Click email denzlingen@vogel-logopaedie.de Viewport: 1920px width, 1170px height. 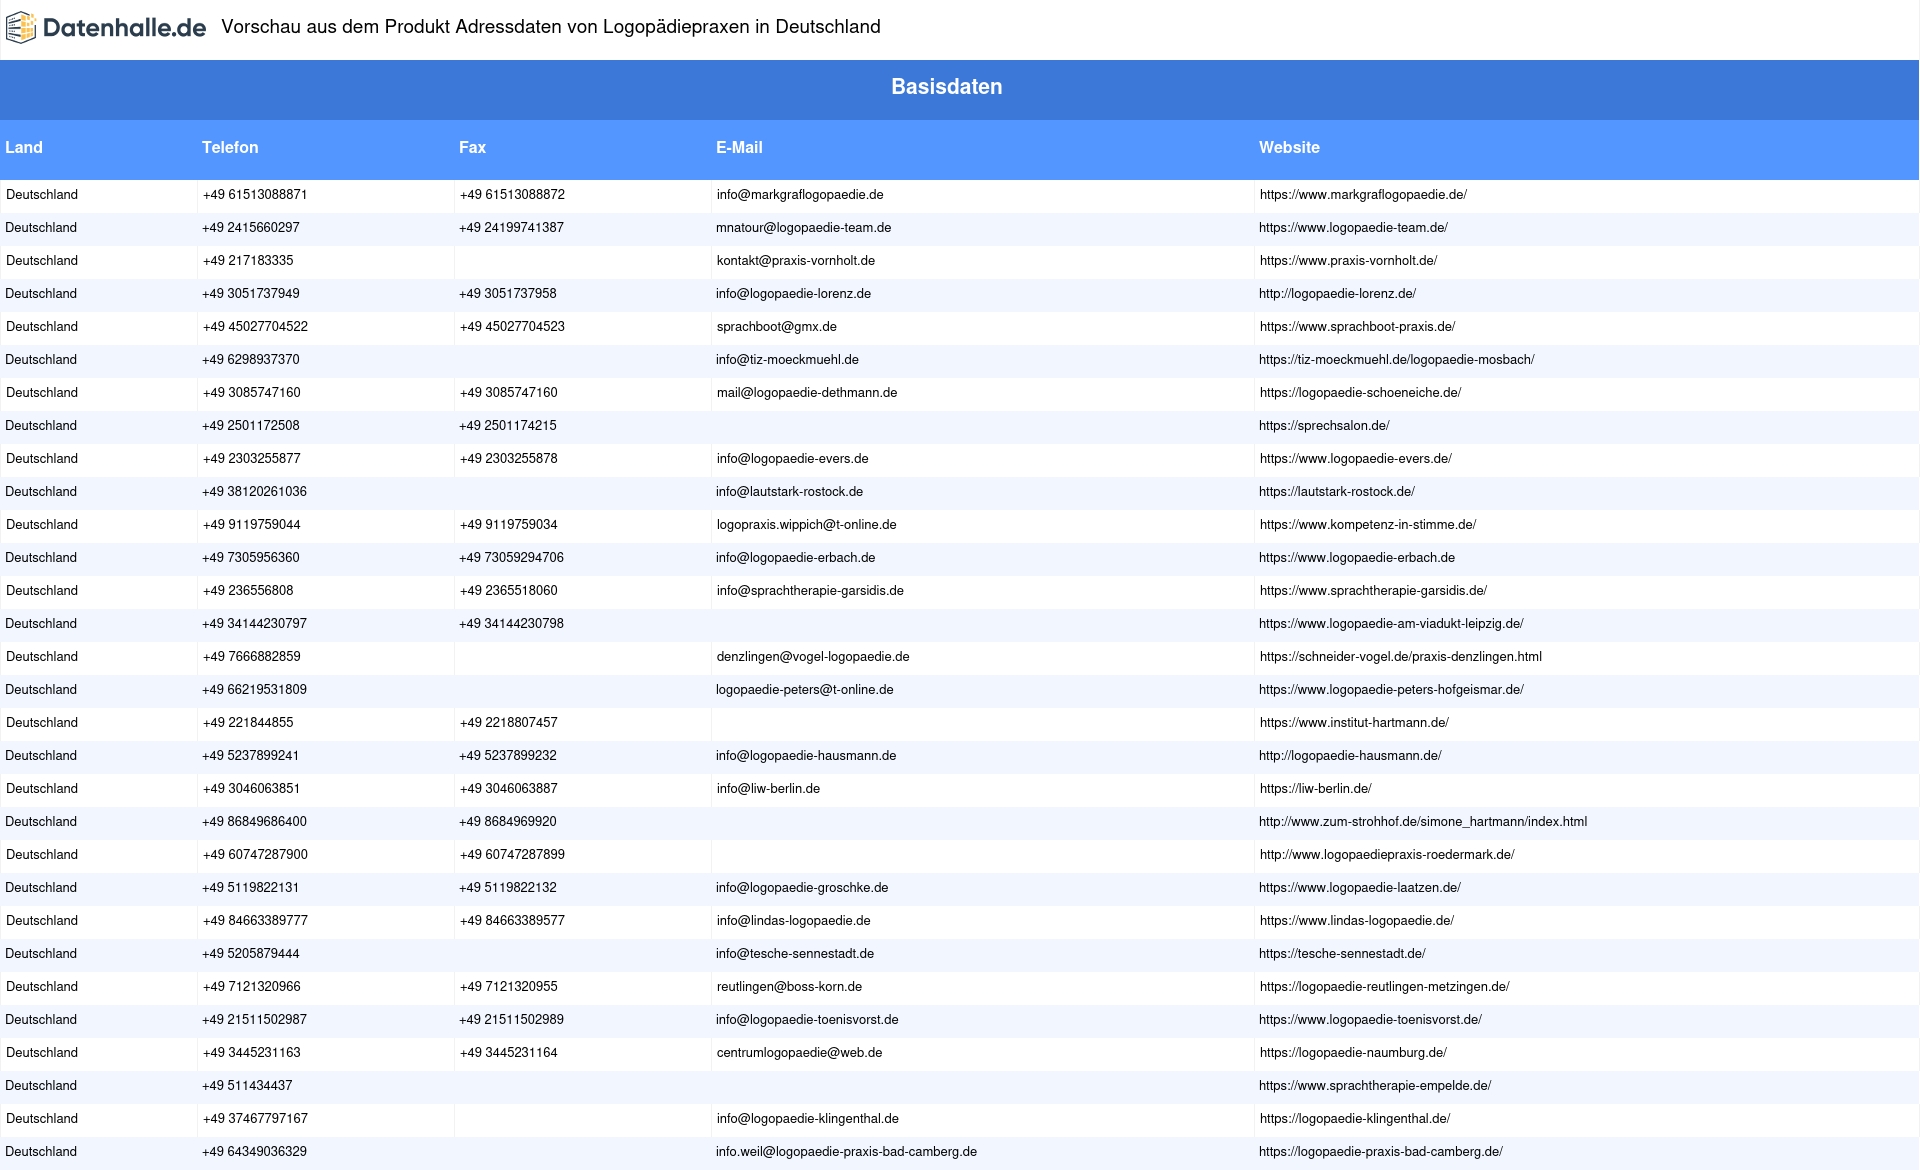[813, 657]
